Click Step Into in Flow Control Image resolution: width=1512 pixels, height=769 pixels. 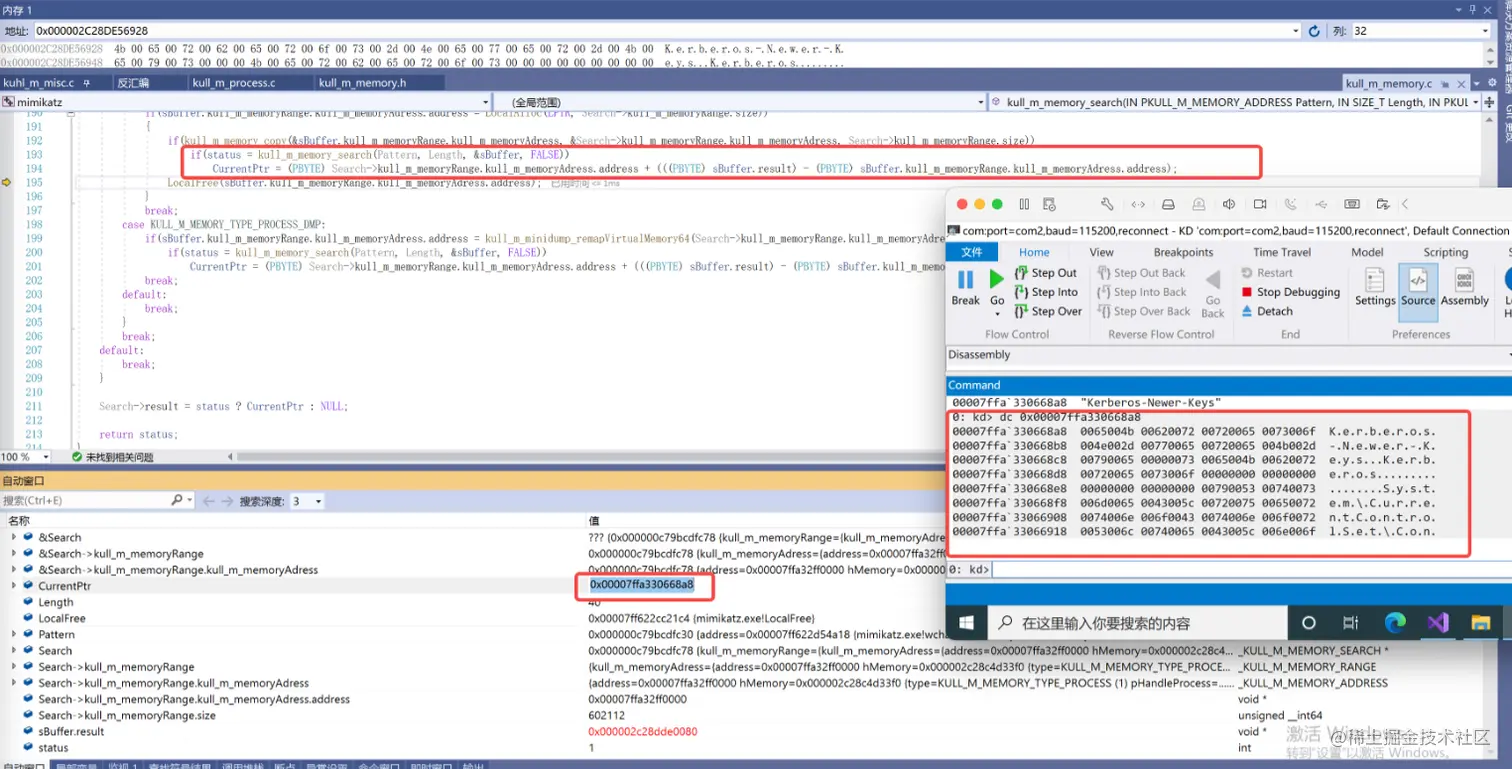coord(1046,292)
